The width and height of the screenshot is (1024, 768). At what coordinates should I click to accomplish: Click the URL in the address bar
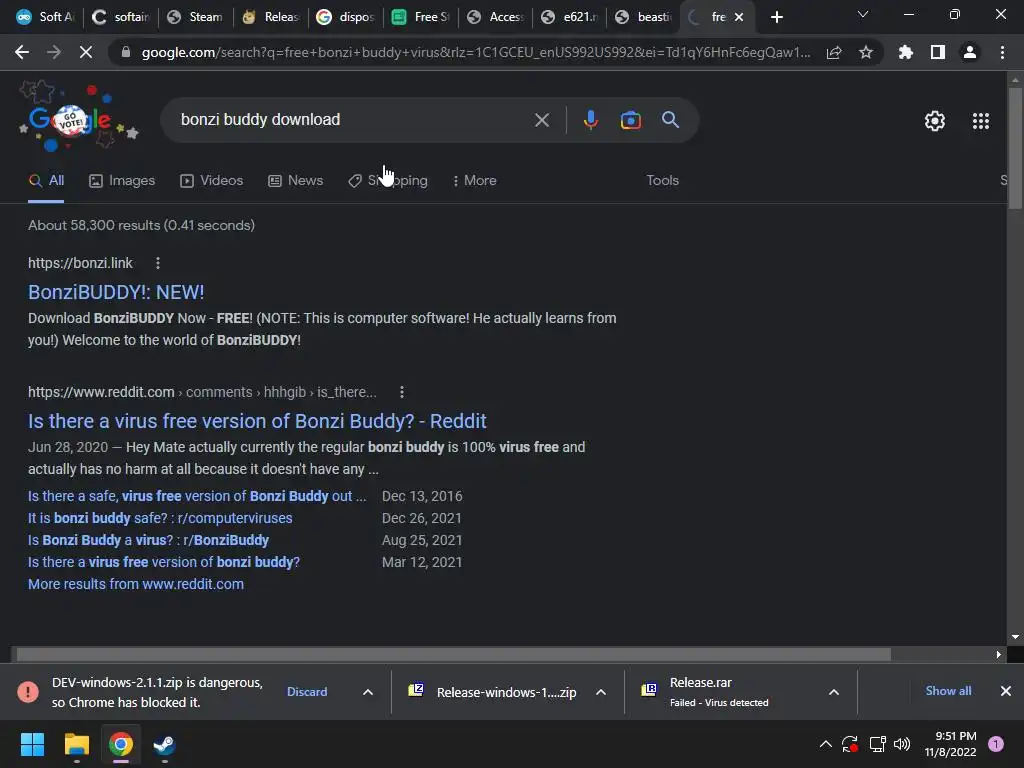click(475, 52)
